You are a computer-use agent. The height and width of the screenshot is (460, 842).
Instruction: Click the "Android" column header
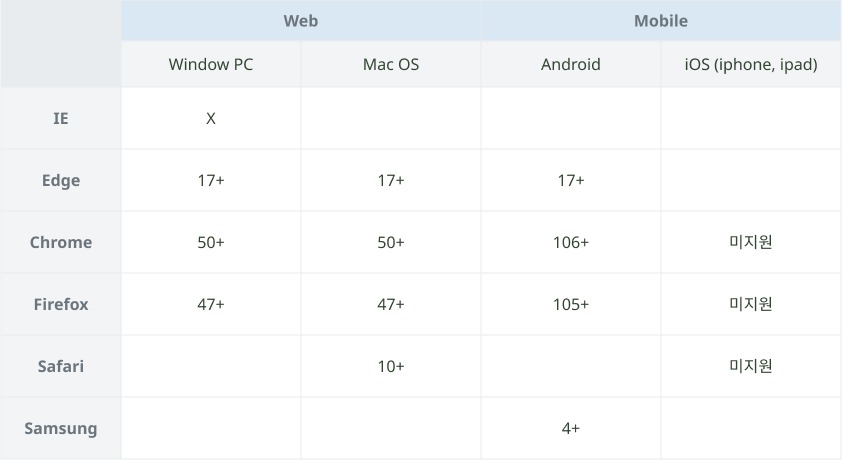click(x=571, y=65)
